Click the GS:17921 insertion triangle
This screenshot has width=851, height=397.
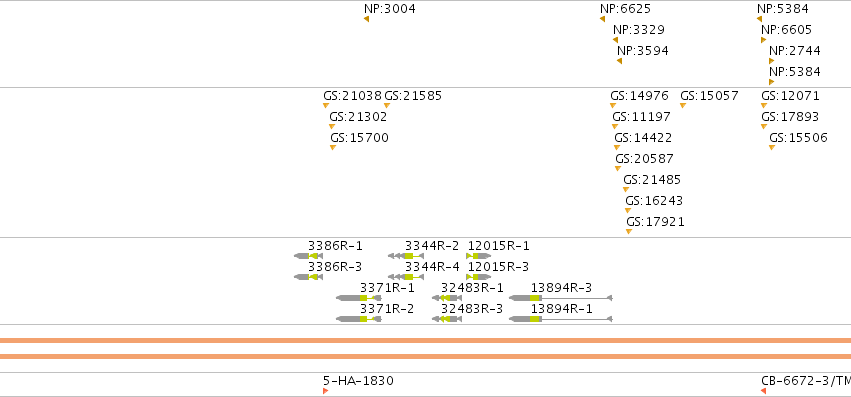point(629,232)
